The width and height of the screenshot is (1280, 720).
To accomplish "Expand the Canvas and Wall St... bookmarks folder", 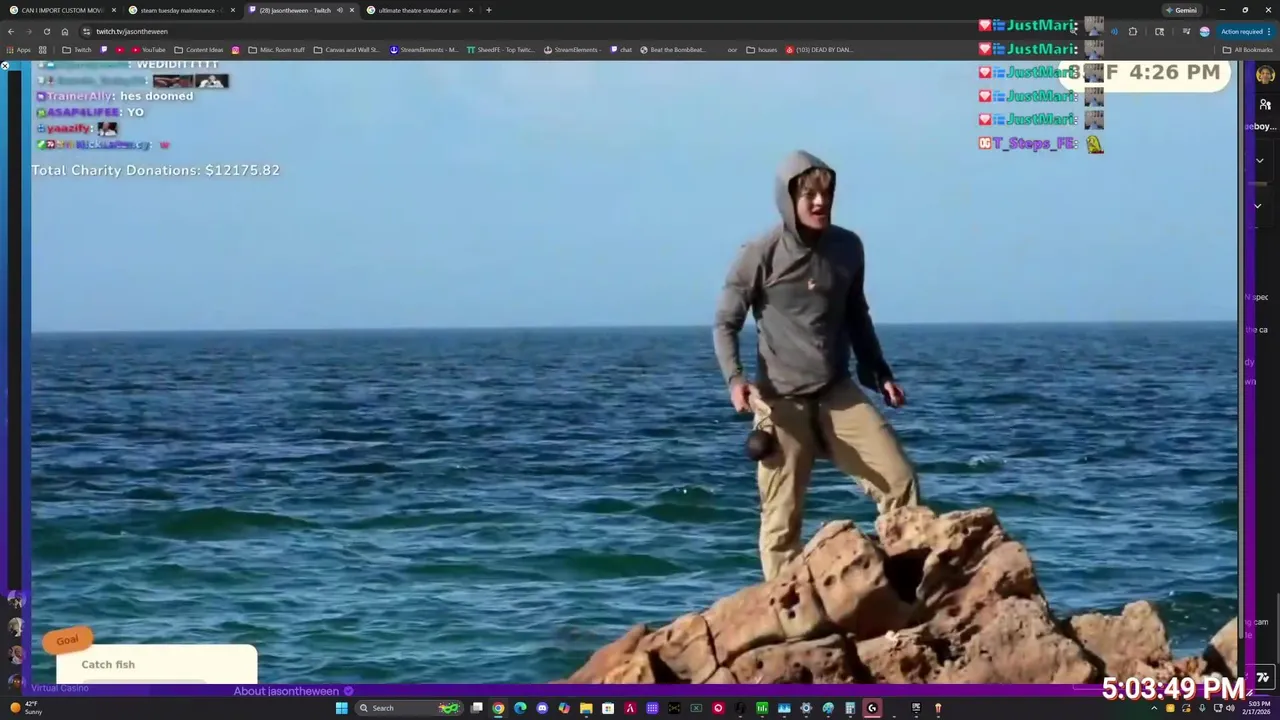I will [x=347, y=50].
